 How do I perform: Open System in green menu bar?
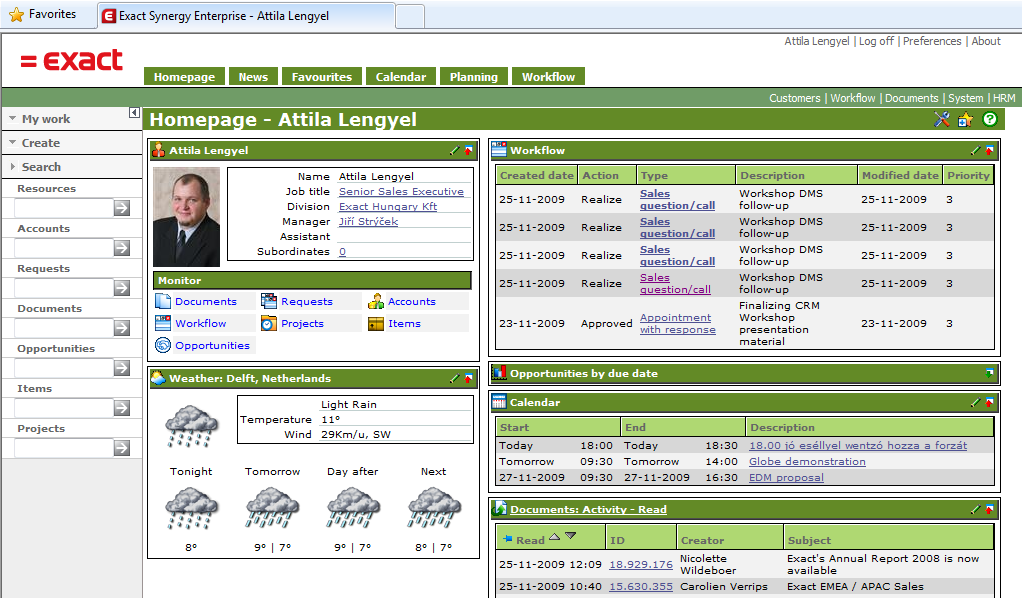coord(965,98)
